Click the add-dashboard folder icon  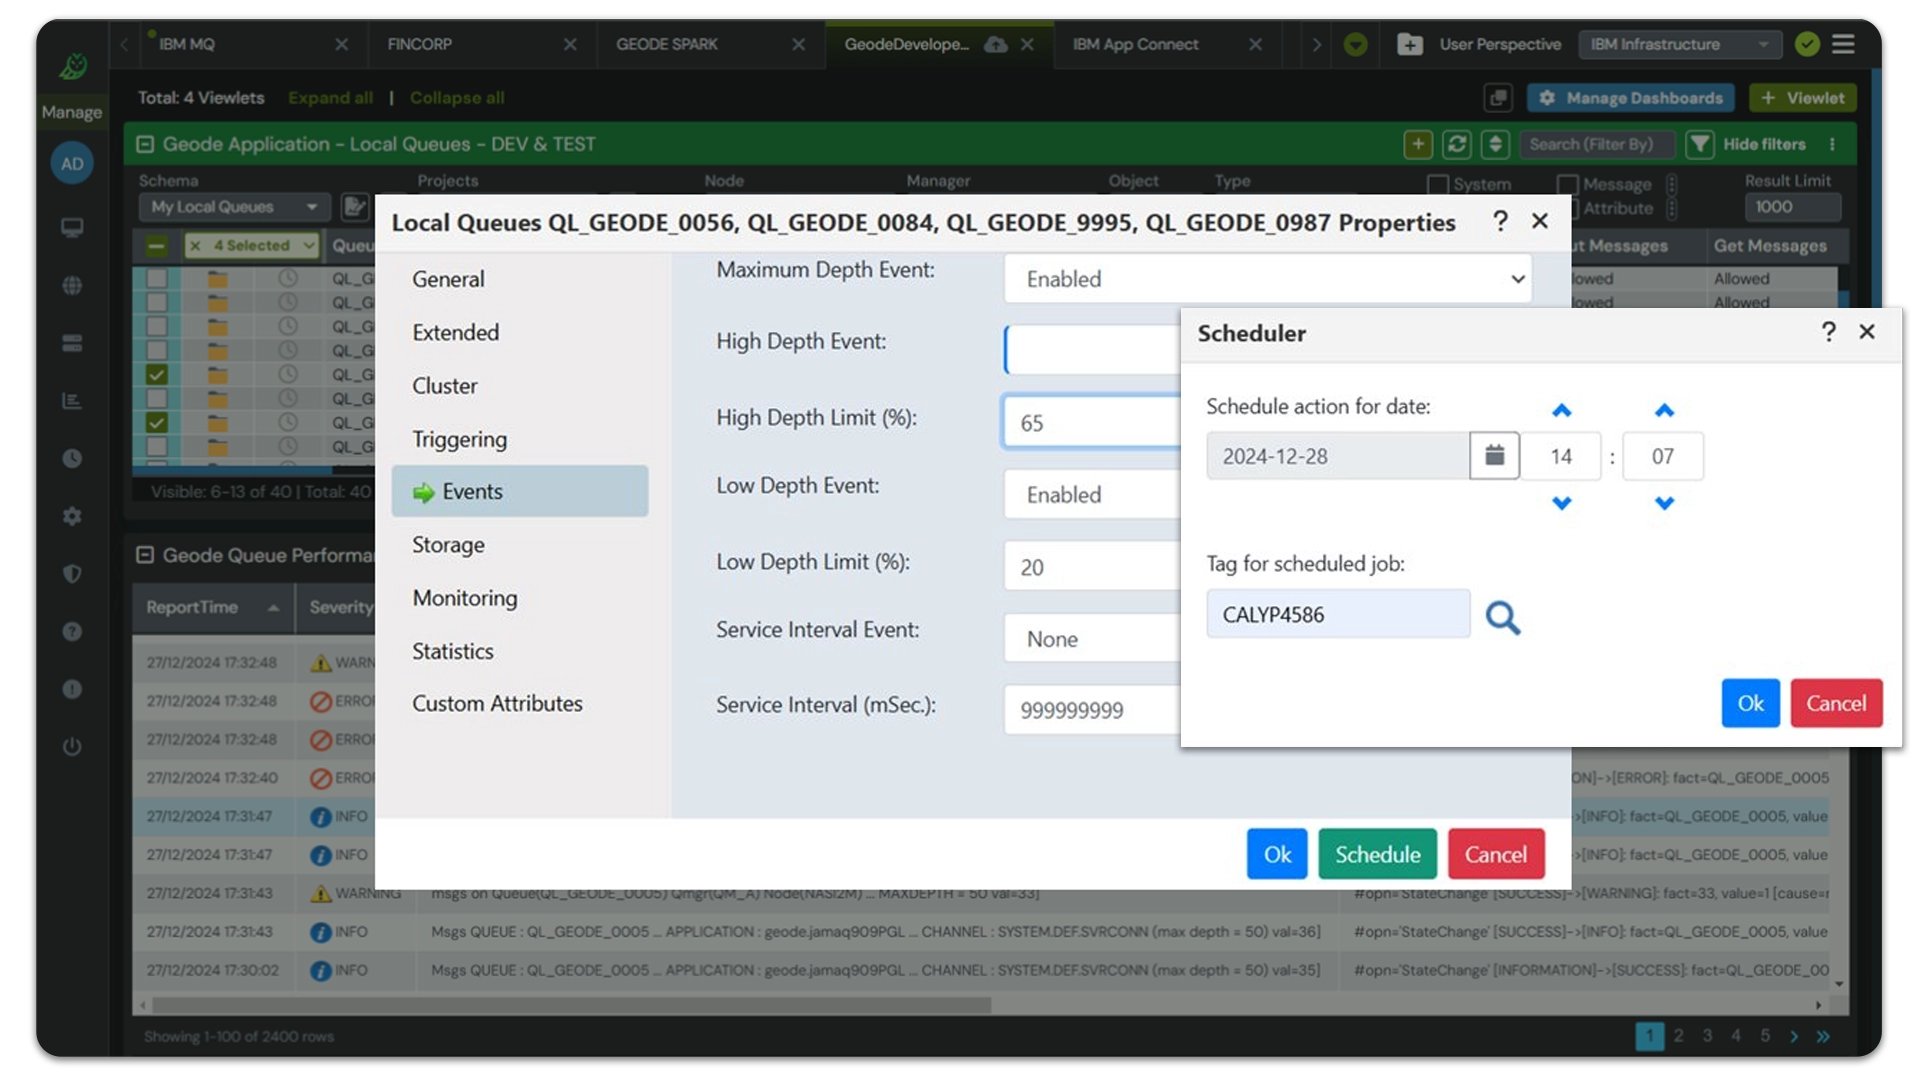1409,44
